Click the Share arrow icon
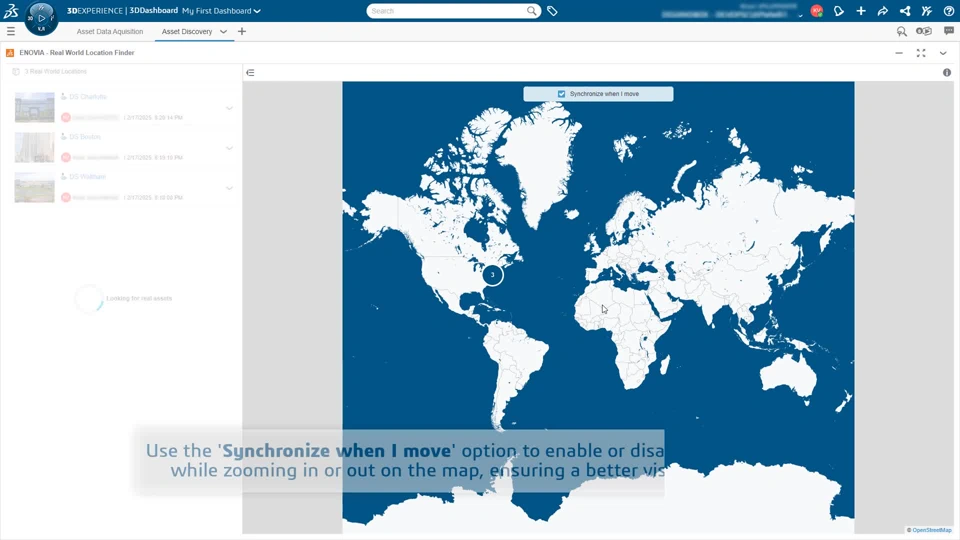960x540 pixels. (883, 11)
